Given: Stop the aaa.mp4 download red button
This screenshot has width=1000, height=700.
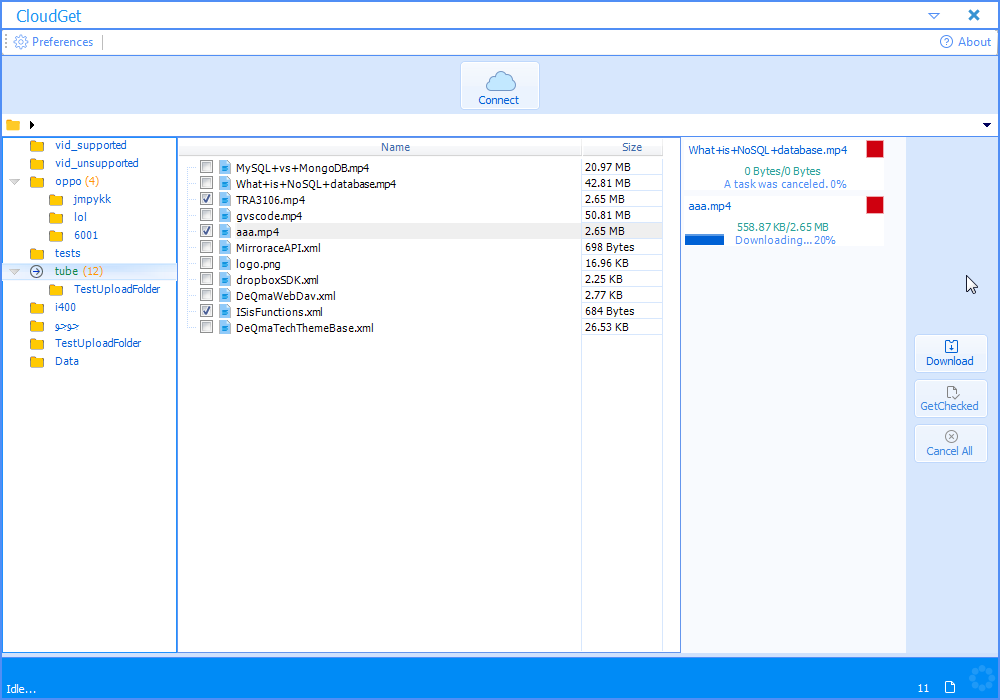Looking at the screenshot, I should (x=875, y=205).
